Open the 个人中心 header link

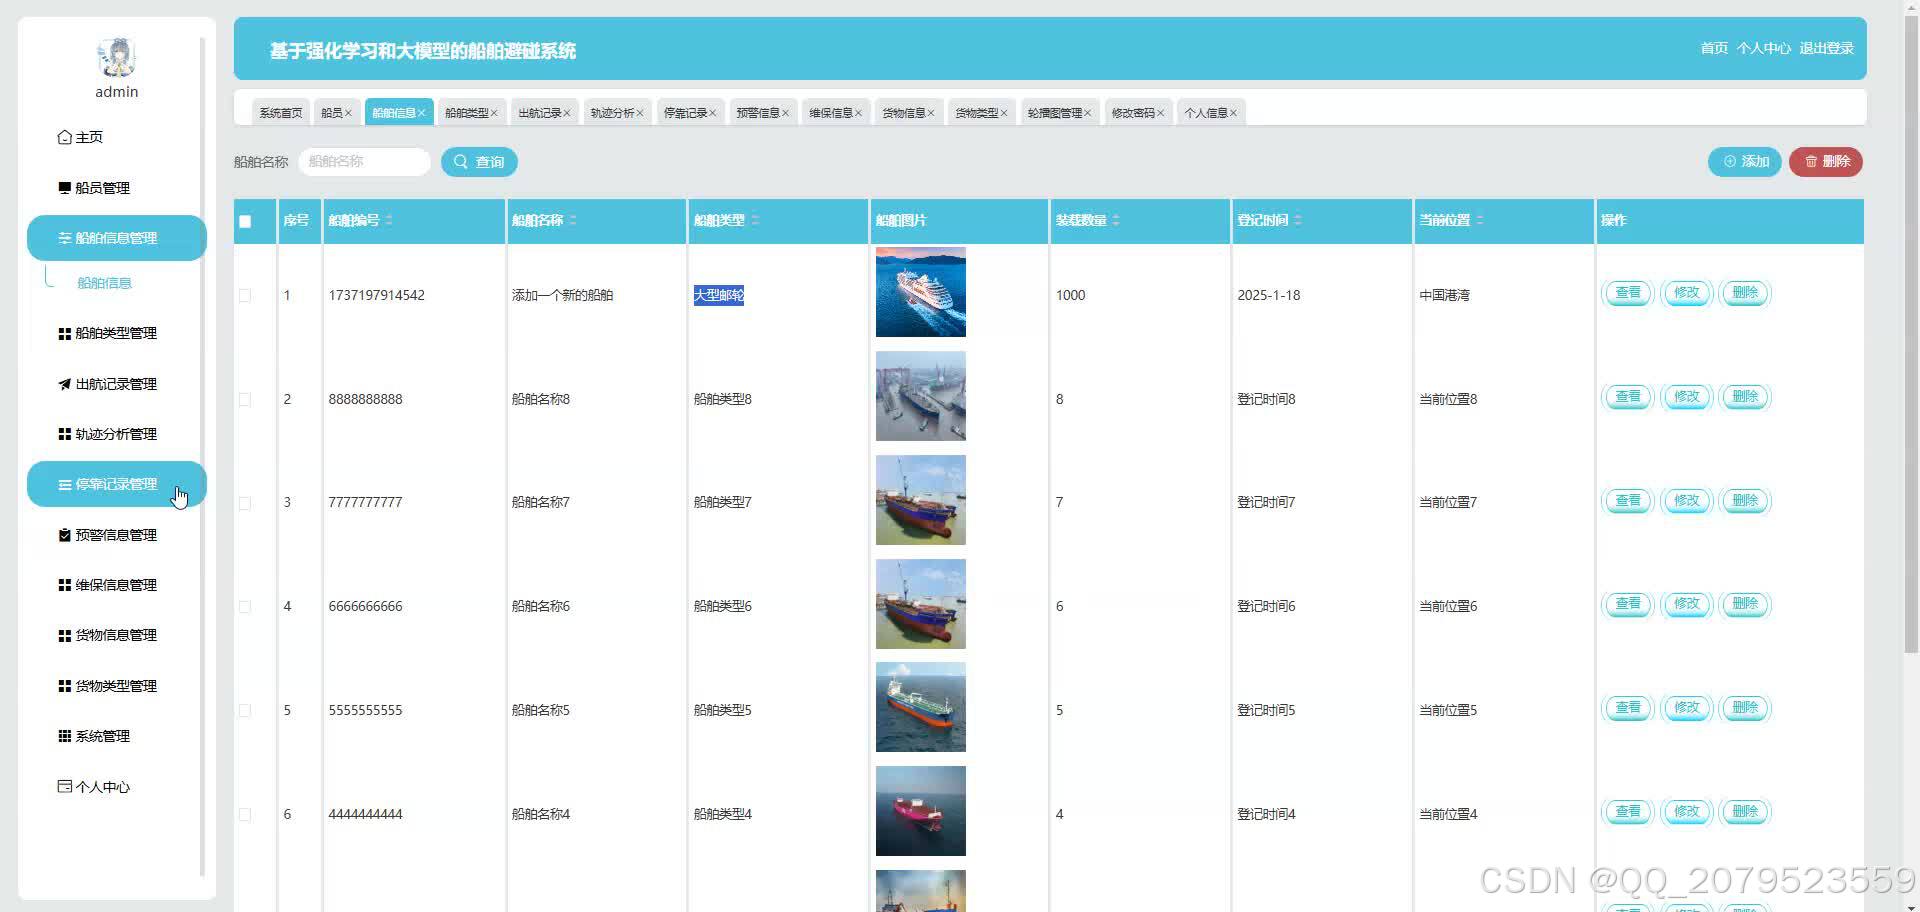click(x=1763, y=48)
